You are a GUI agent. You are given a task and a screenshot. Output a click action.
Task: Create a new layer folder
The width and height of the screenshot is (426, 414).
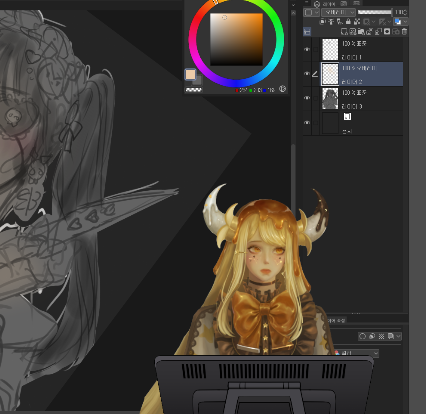[x=361, y=31]
